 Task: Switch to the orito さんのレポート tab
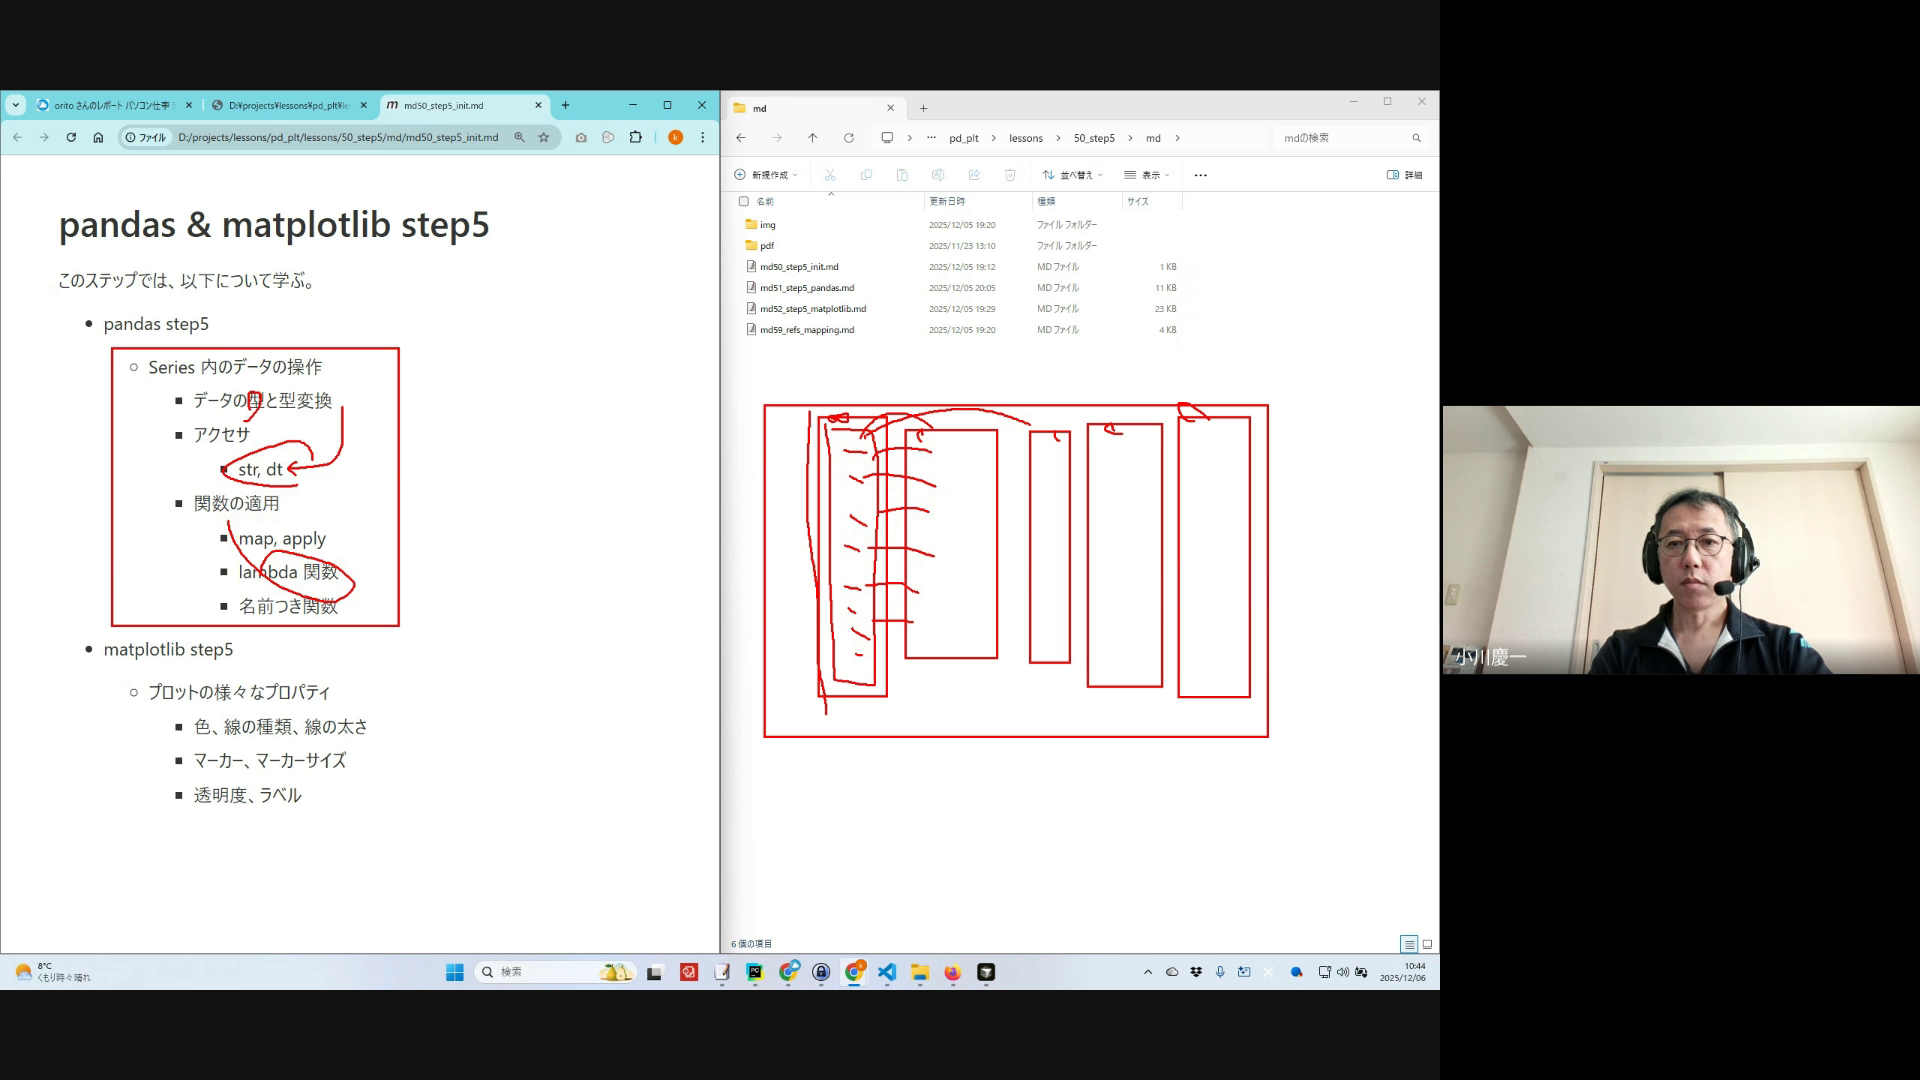pos(110,105)
